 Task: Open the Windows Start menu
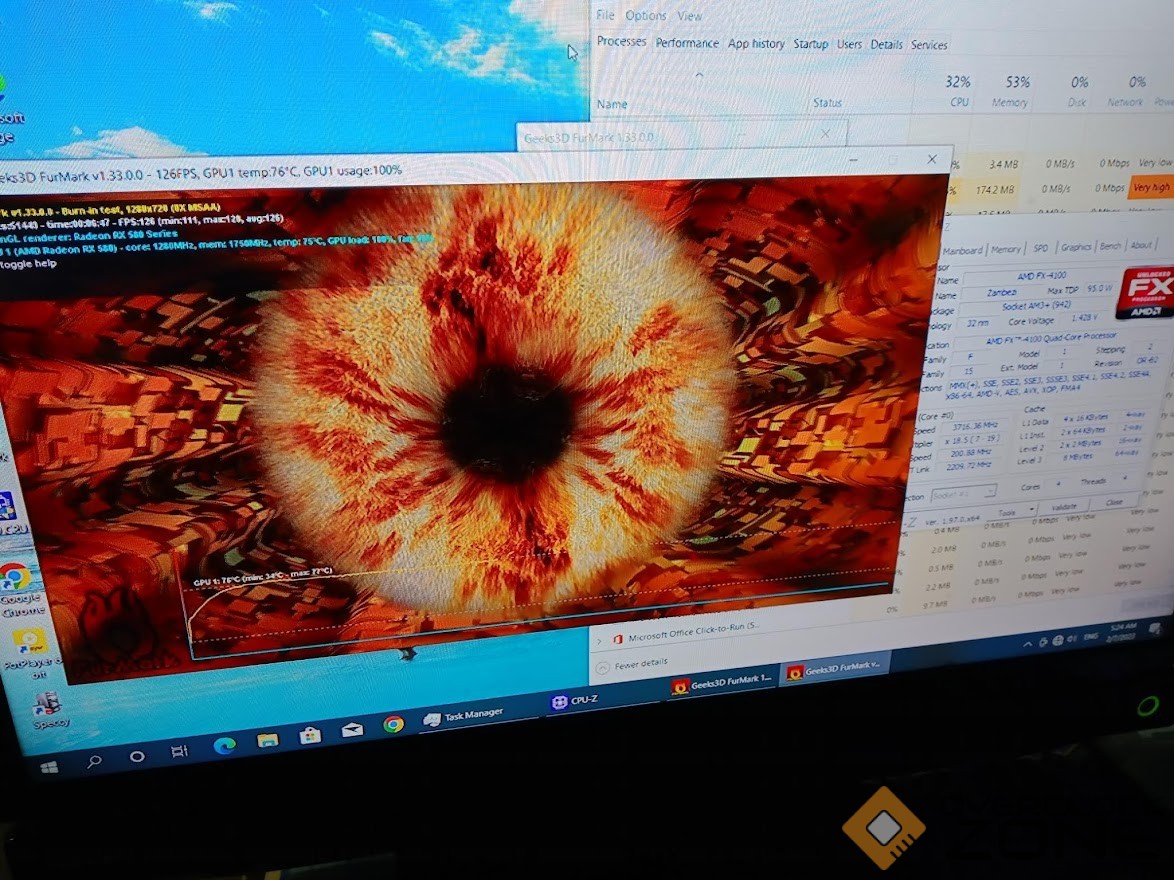point(49,768)
